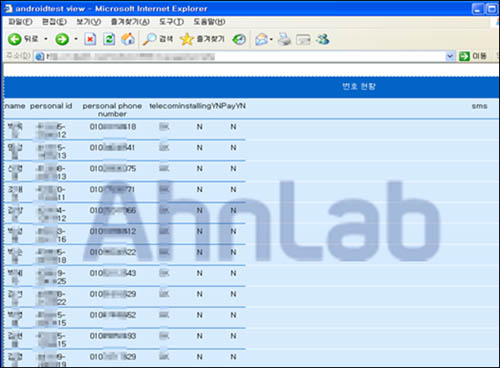Click the Internet Explorer page icon in title bar

coord(7,9)
